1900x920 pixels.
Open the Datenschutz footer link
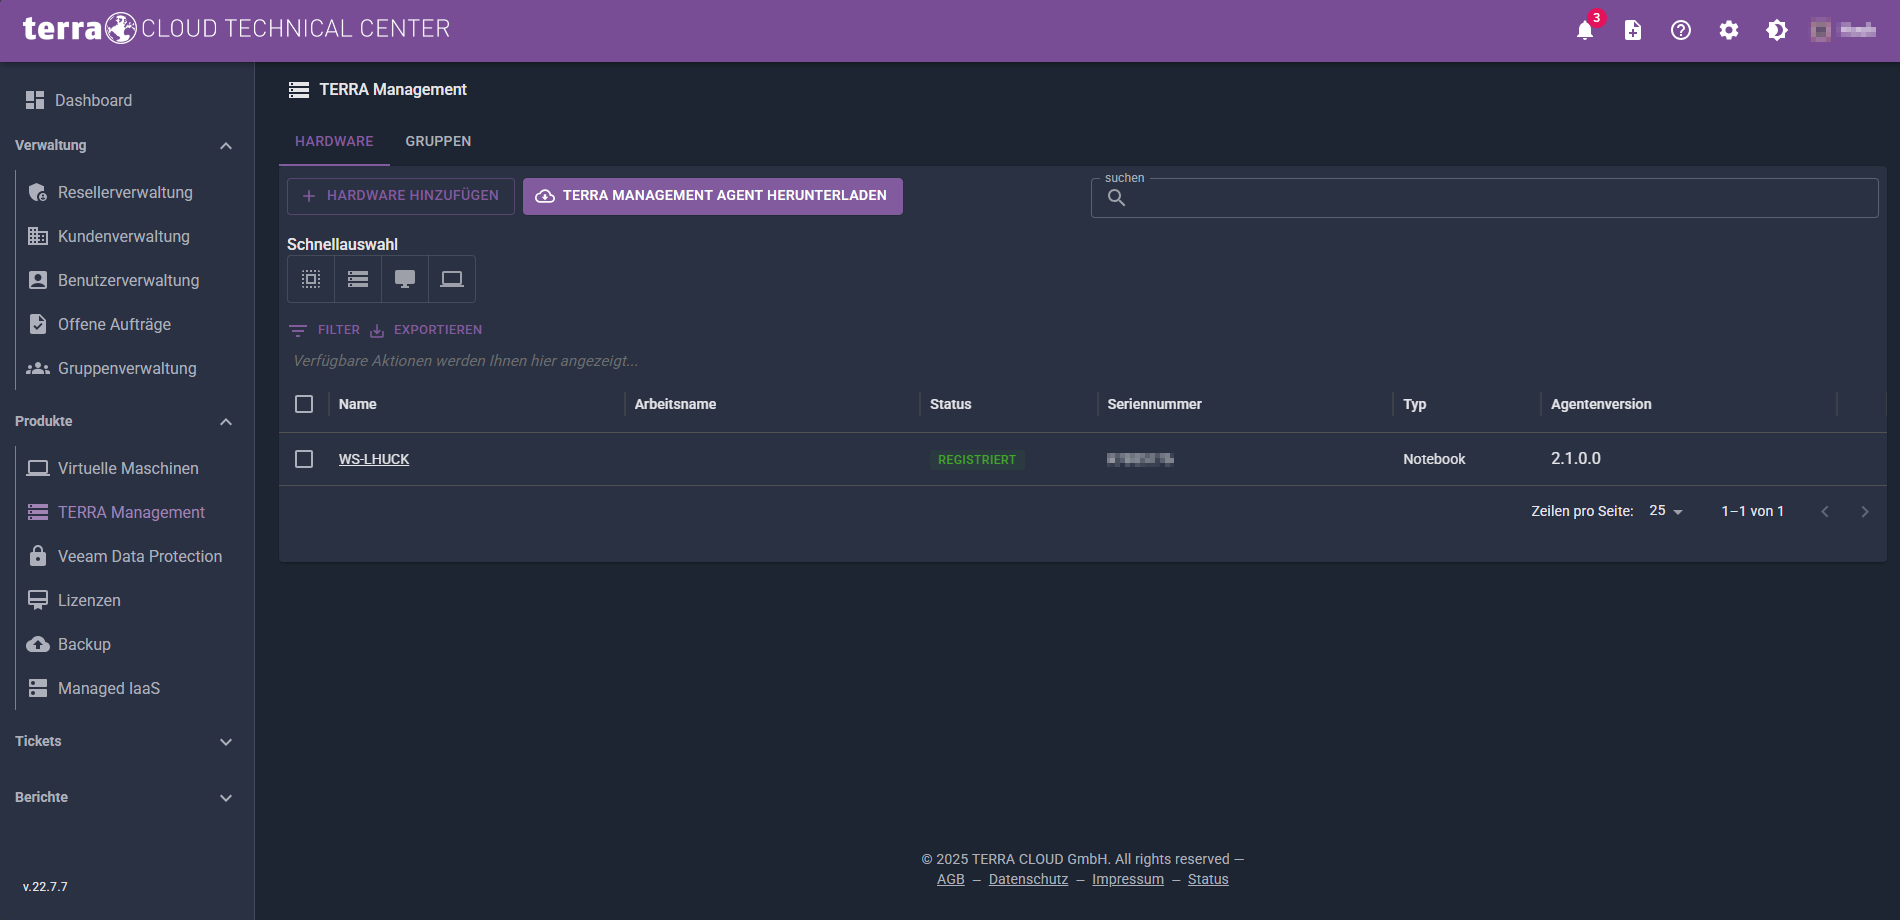(x=1028, y=879)
